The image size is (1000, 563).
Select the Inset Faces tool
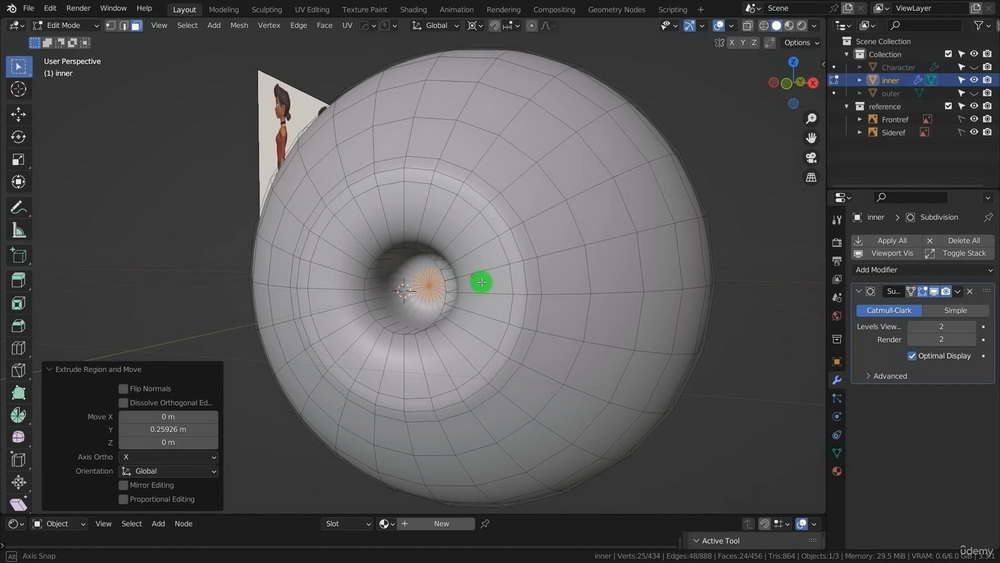18,303
